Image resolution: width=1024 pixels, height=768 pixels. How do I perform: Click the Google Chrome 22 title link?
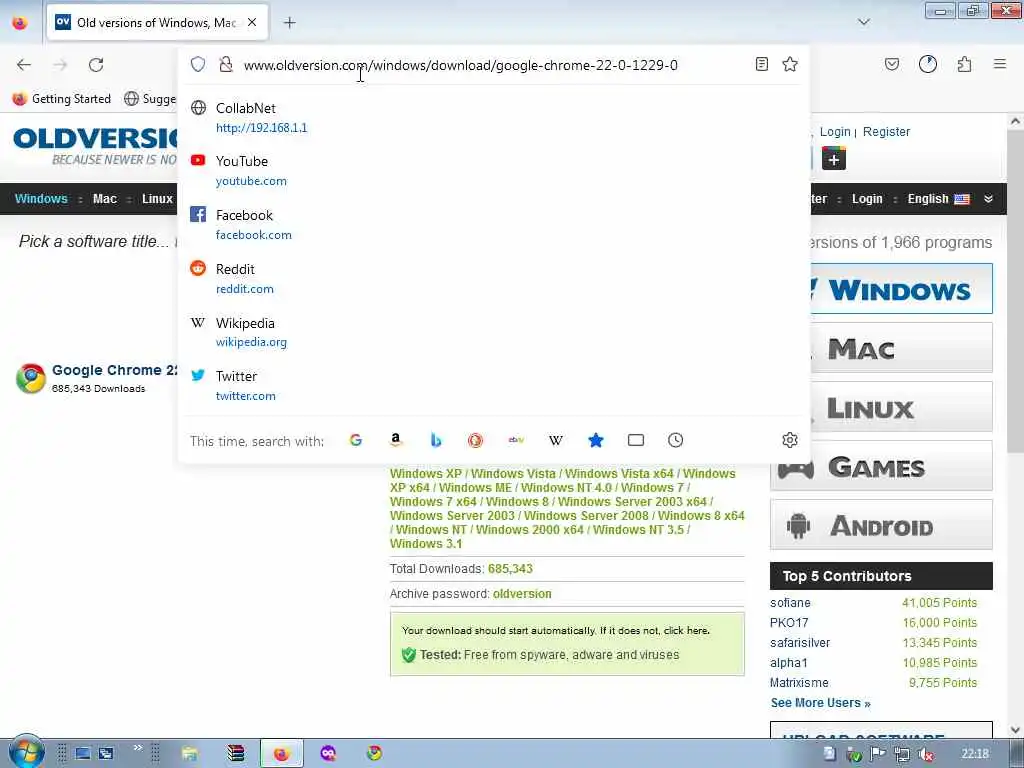(115, 370)
